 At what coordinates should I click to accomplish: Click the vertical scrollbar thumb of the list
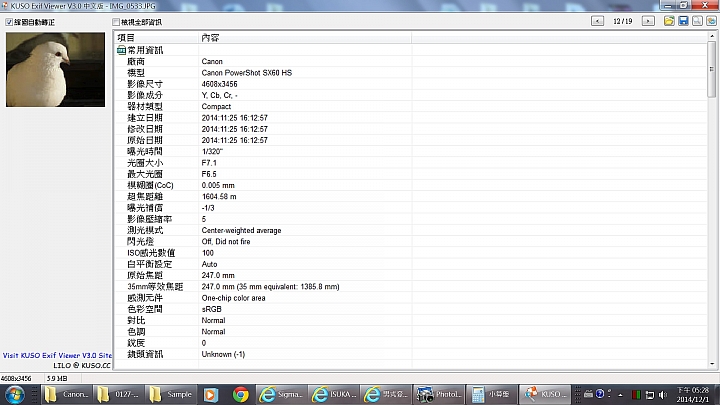712,69
